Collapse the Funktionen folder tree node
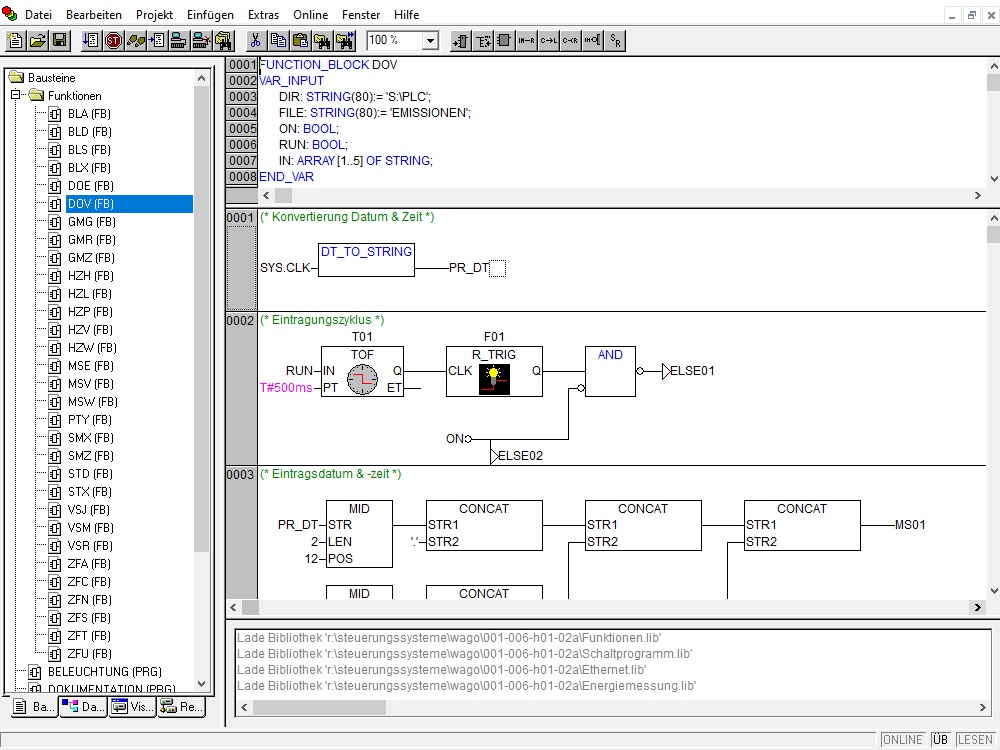 pos(16,96)
